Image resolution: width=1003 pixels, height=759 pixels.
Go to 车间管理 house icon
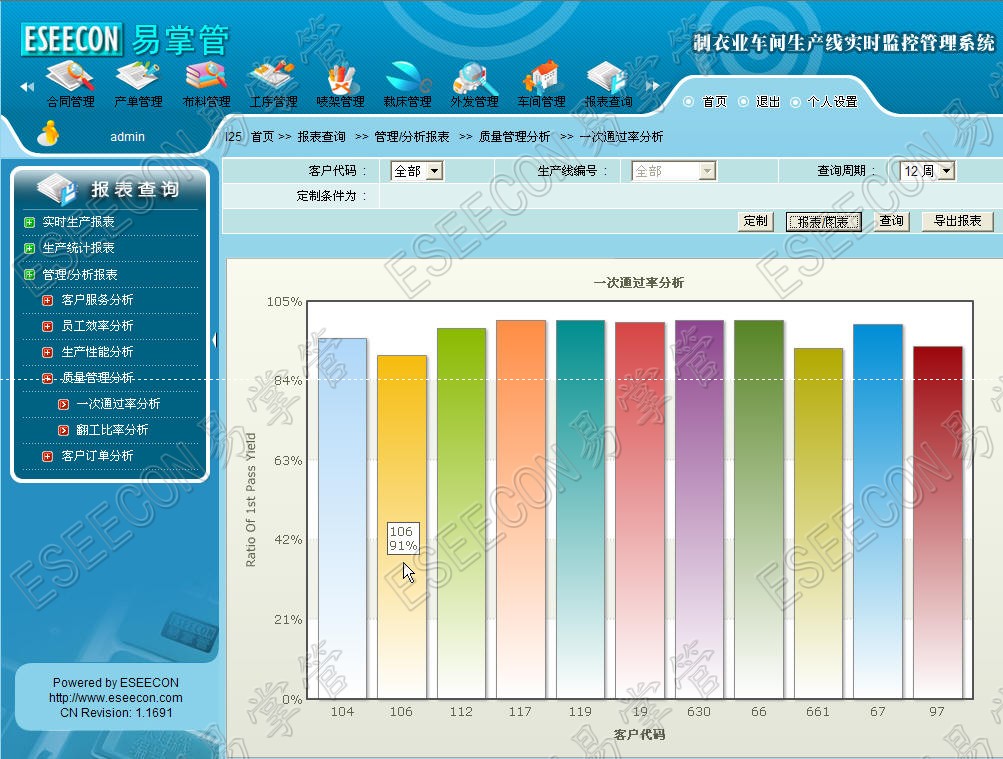point(541,77)
